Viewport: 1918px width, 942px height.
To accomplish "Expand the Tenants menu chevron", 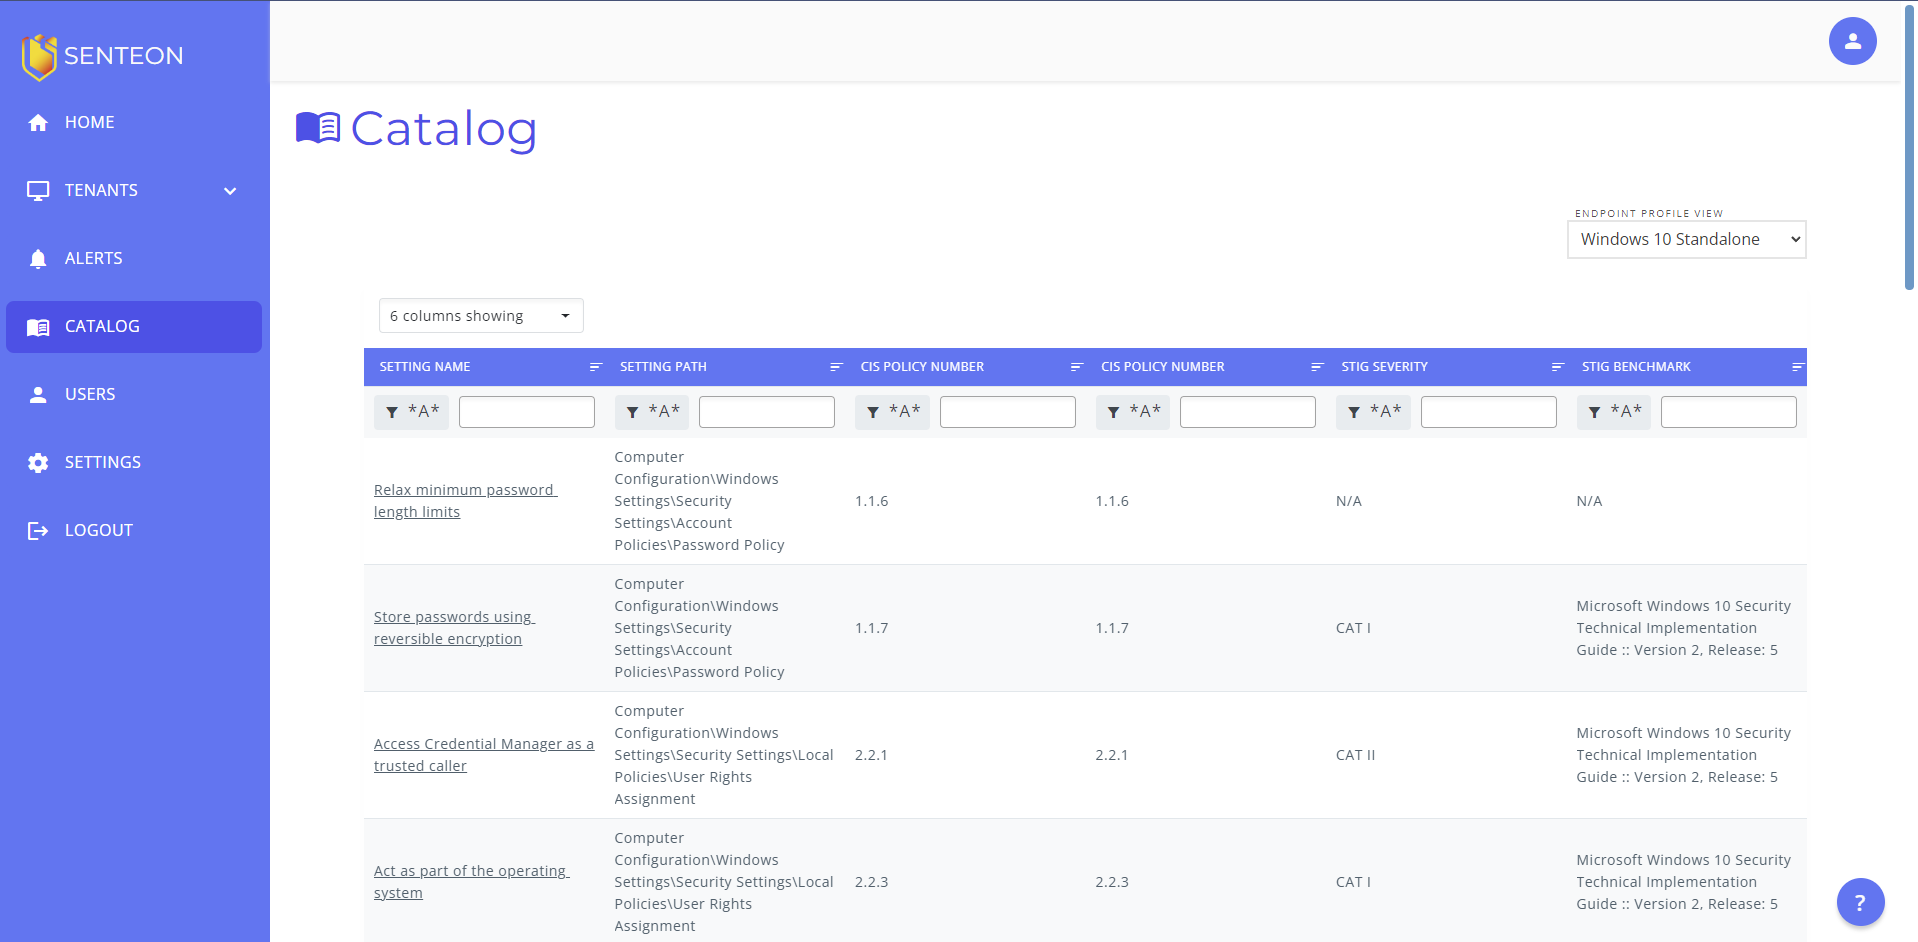I will pos(230,191).
